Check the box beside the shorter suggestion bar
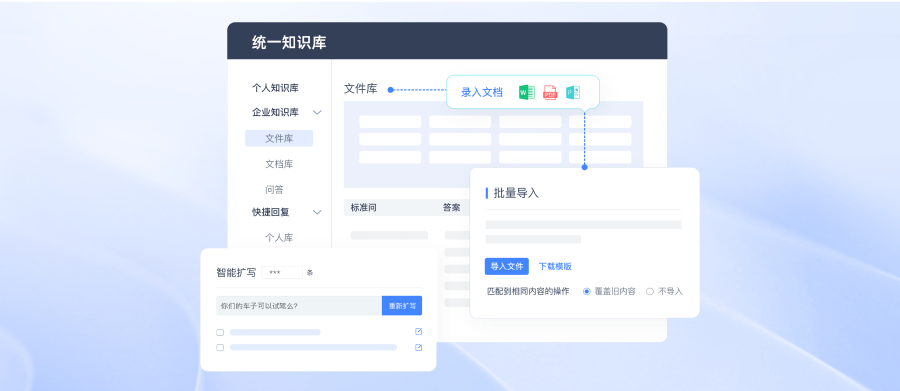Screen dimensions: 900x391 tap(220, 332)
